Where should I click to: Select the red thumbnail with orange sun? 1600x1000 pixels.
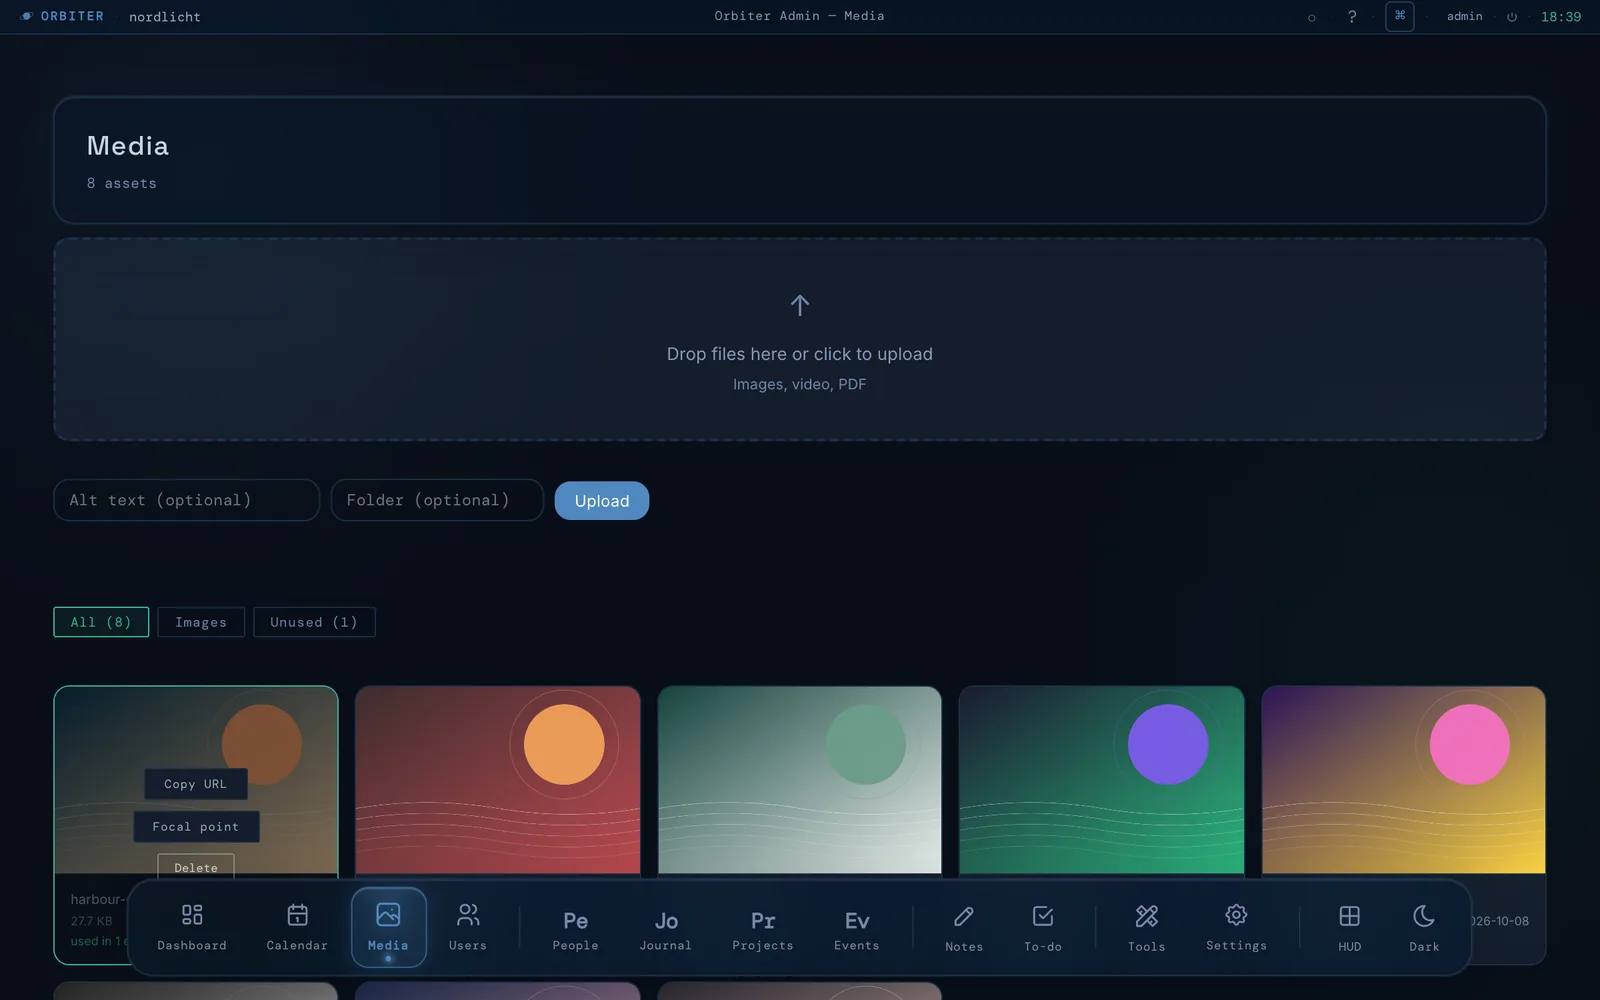[x=498, y=780]
